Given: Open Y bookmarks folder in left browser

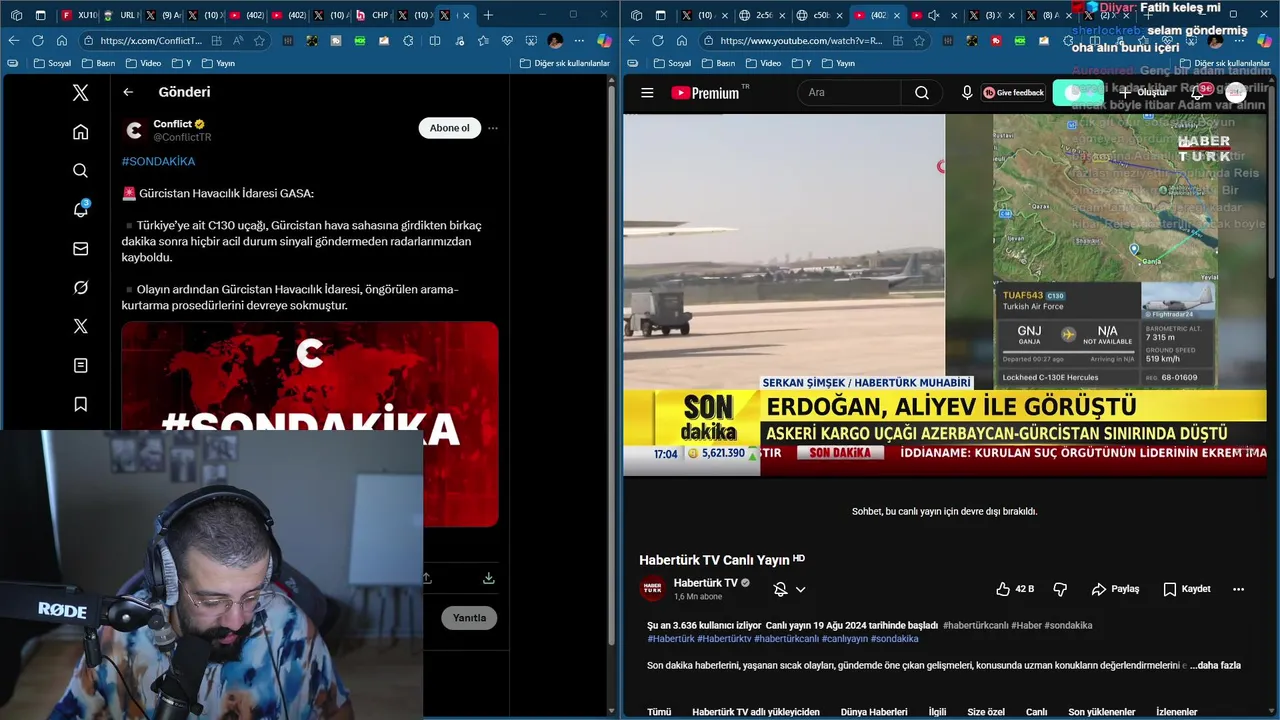Looking at the screenshot, I should [x=180, y=63].
